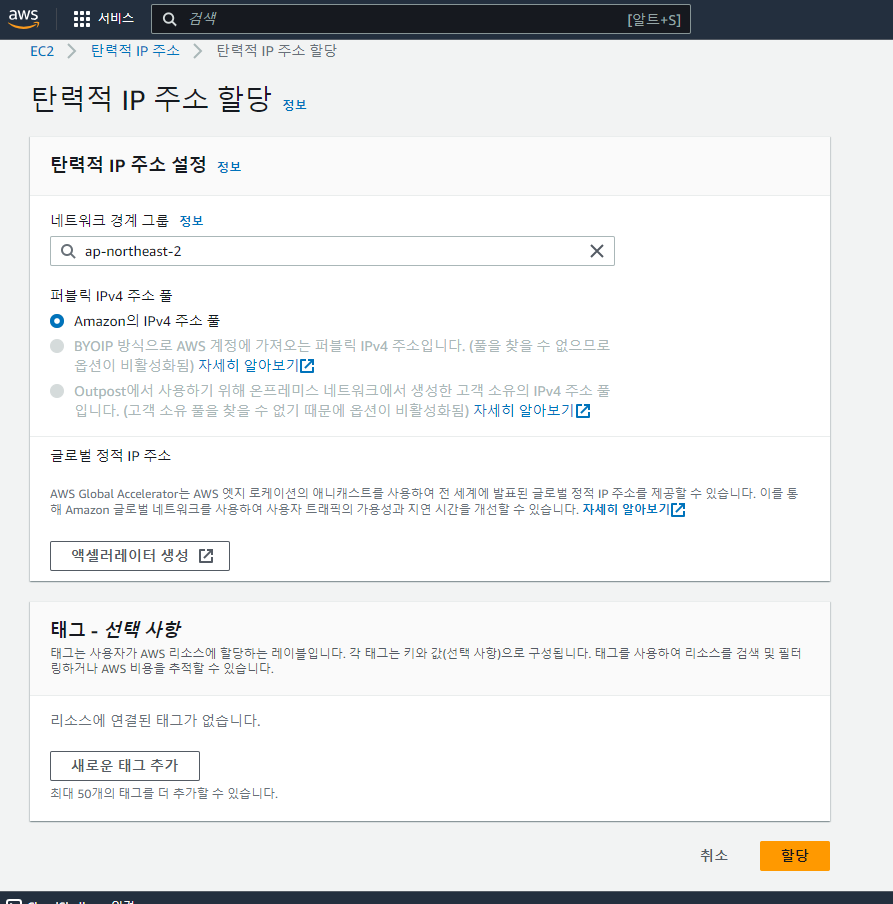Click the network border group ap-northeast-2 field
The image size is (893, 904).
pos(332,251)
